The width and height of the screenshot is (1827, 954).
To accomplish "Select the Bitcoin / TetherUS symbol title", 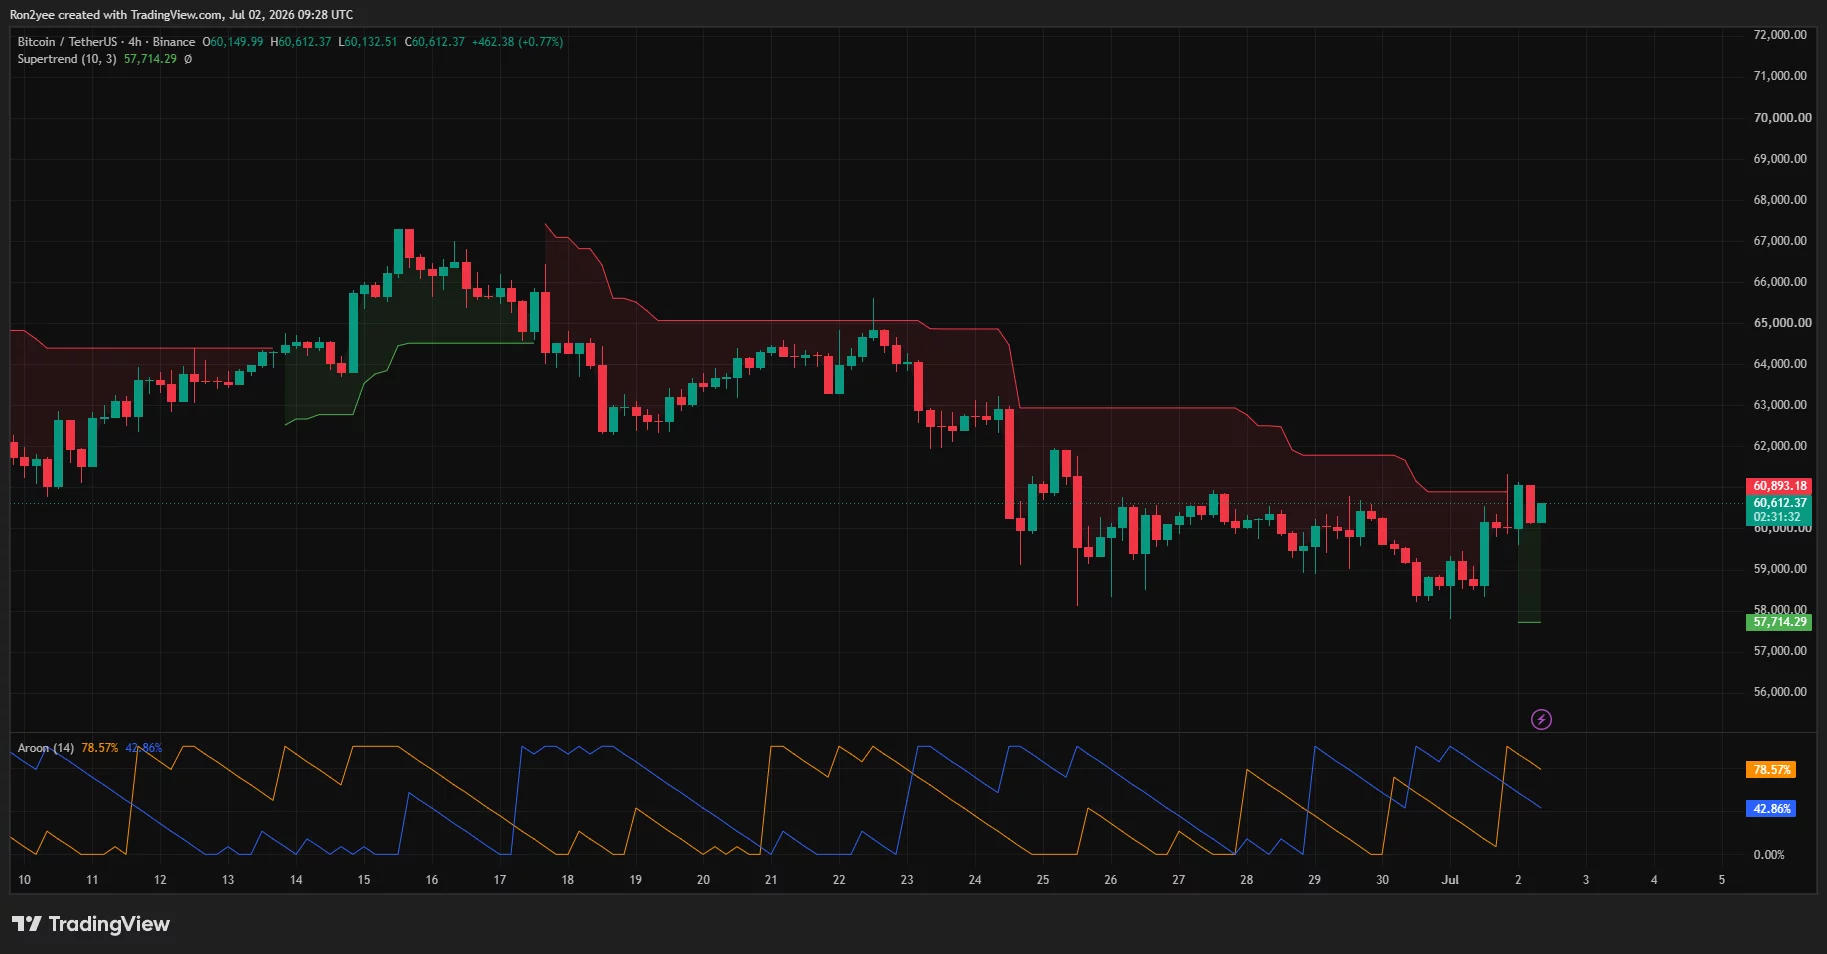I will [x=67, y=42].
